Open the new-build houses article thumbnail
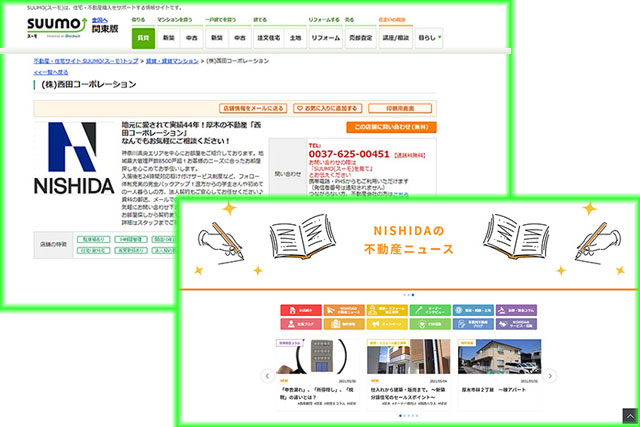This screenshot has width=640, height=427. (x=408, y=356)
